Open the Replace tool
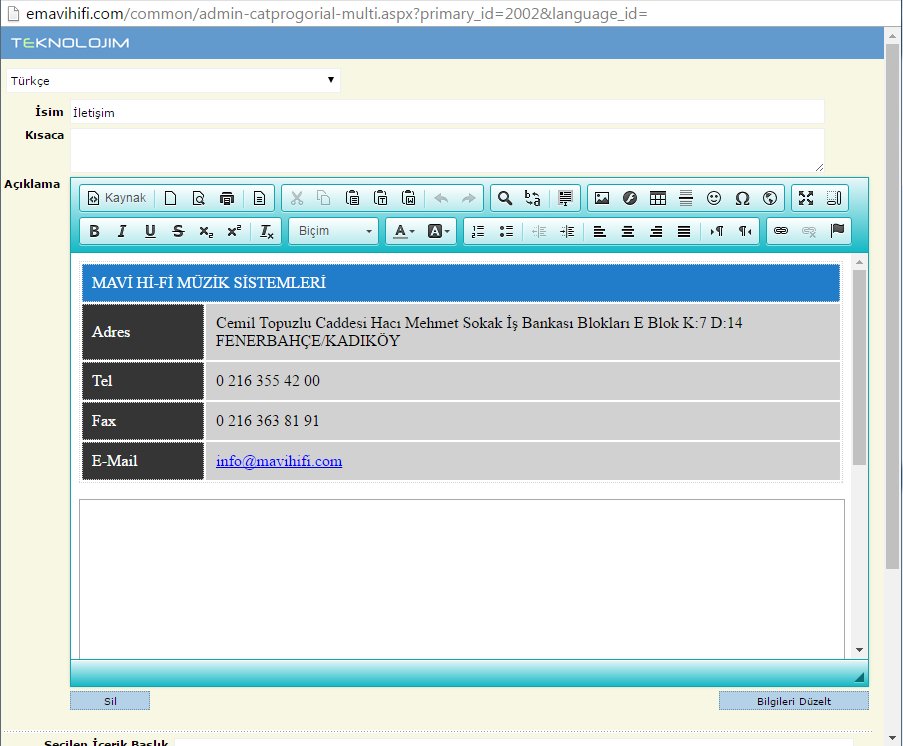The width and height of the screenshot is (903, 746). coord(533,198)
